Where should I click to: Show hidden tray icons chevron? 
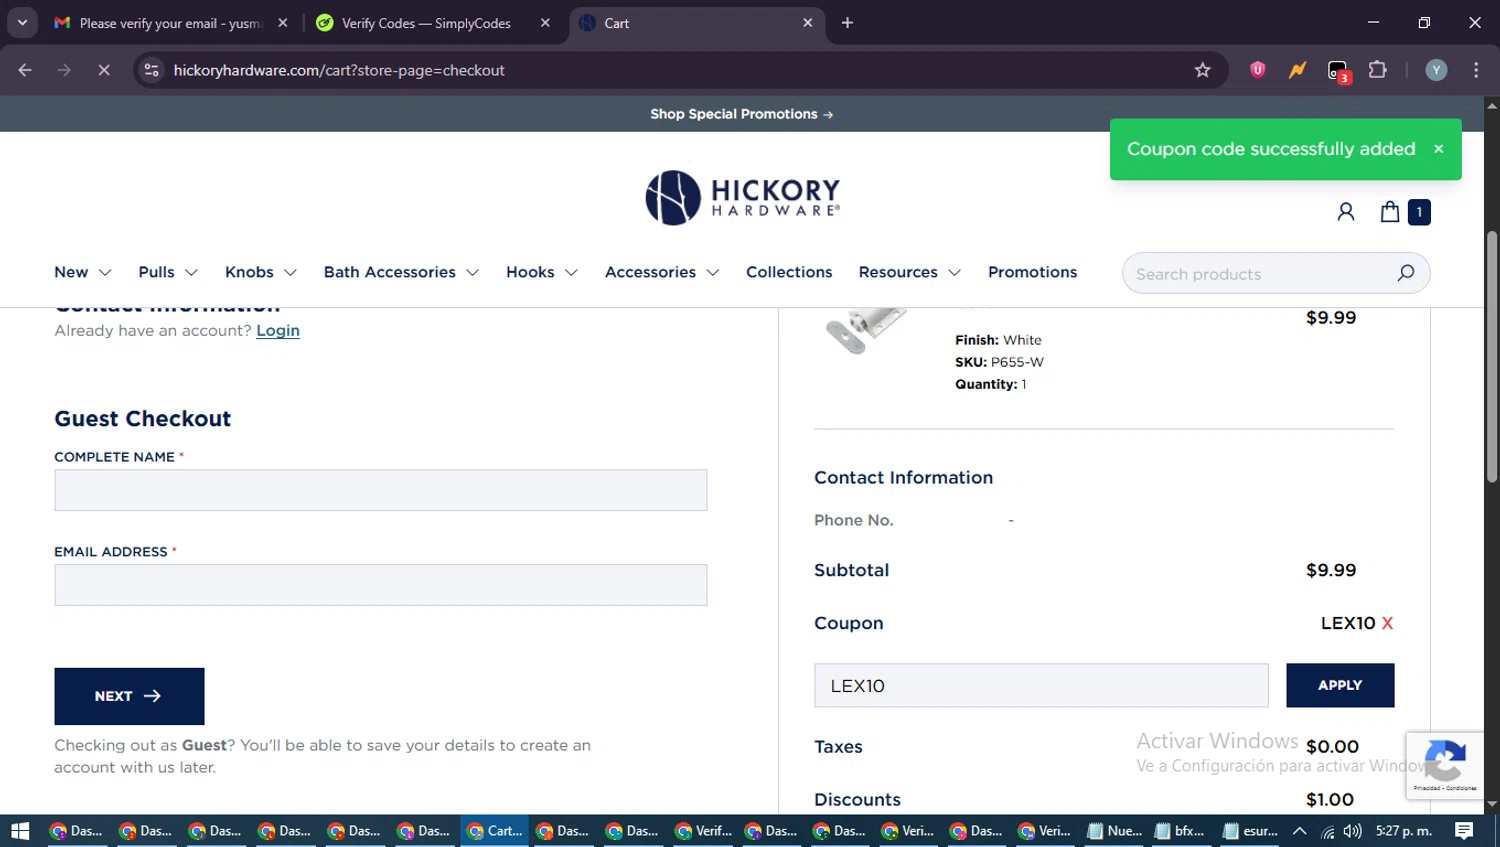click(x=1300, y=831)
